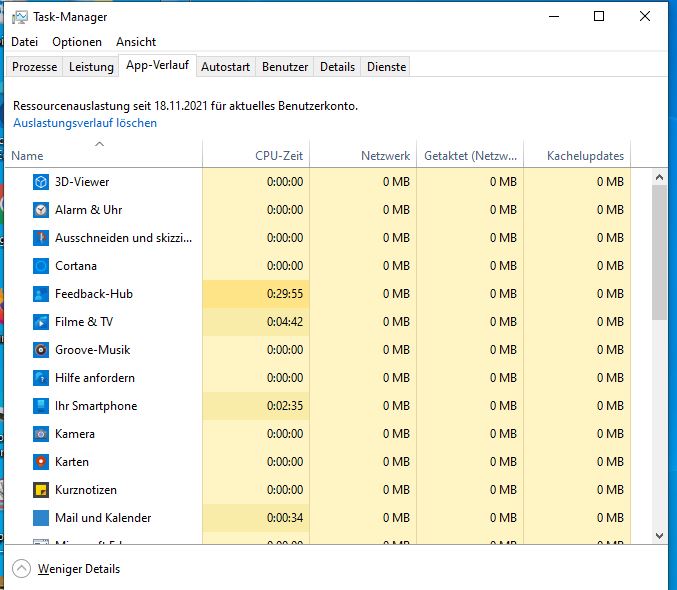Image resolution: width=677 pixels, height=590 pixels.
Task: Click the scrollbar down arrow
Action: coord(659,536)
